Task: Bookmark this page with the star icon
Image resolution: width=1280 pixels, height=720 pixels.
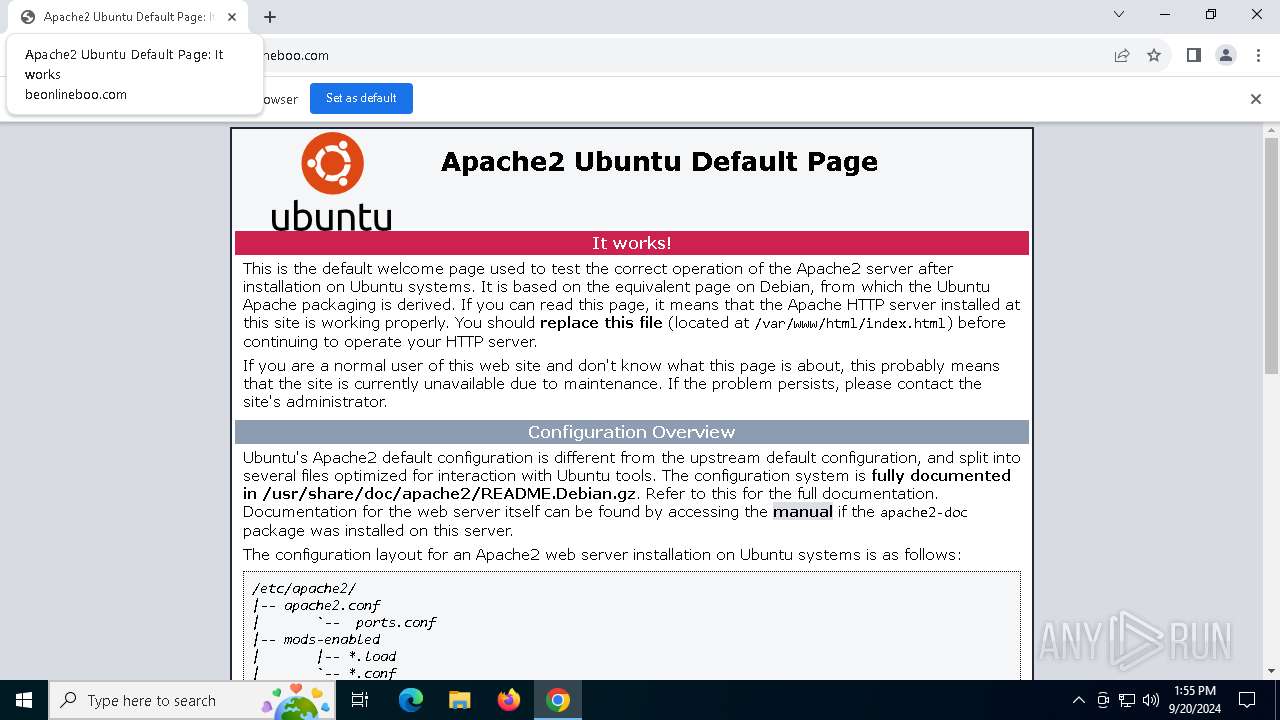Action: 1154,55
